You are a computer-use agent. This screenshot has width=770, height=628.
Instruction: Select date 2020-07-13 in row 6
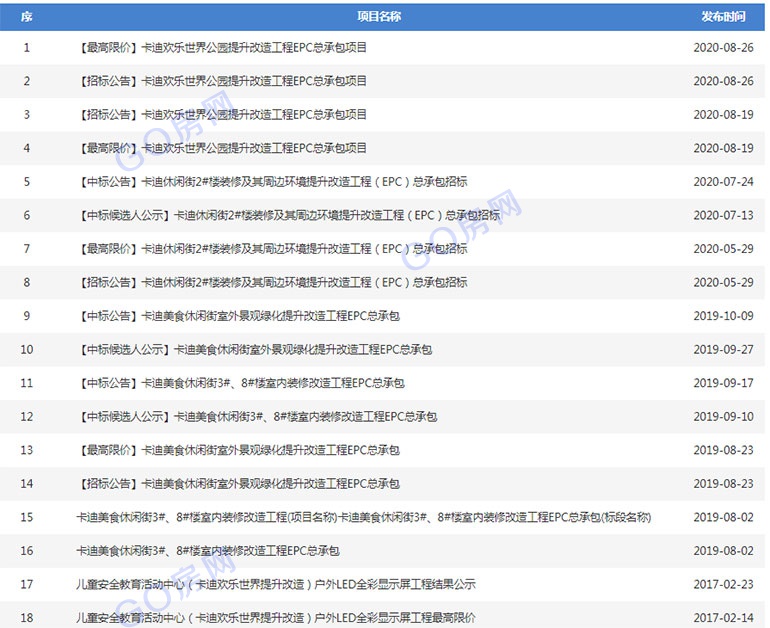(723, 215)
